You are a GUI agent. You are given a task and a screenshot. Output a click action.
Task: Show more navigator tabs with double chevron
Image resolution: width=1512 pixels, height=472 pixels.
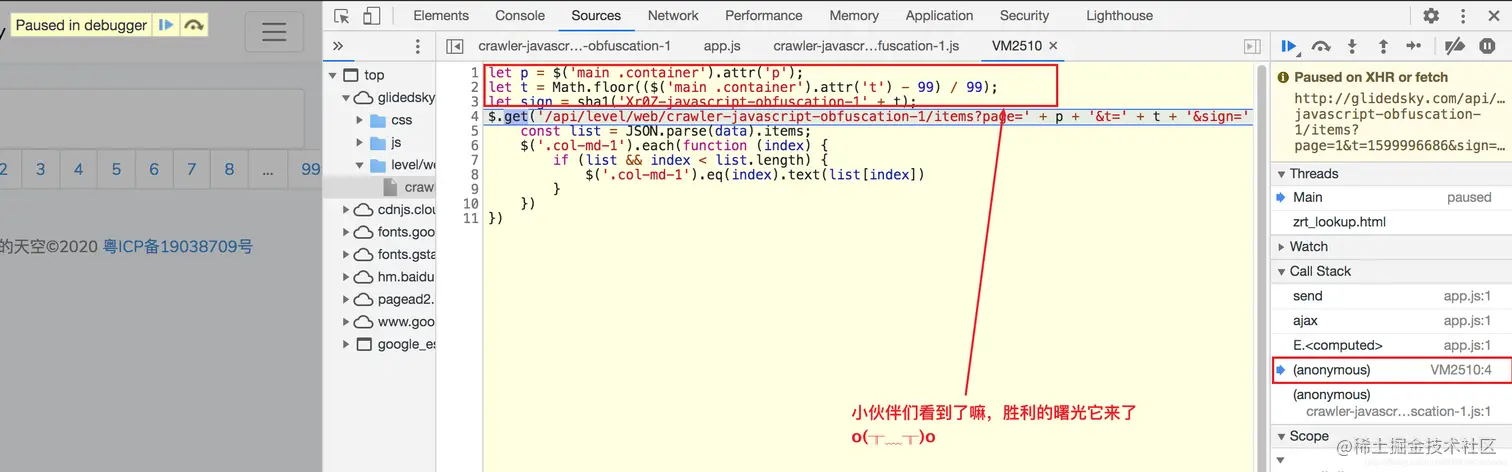click(x=338, y=46)
